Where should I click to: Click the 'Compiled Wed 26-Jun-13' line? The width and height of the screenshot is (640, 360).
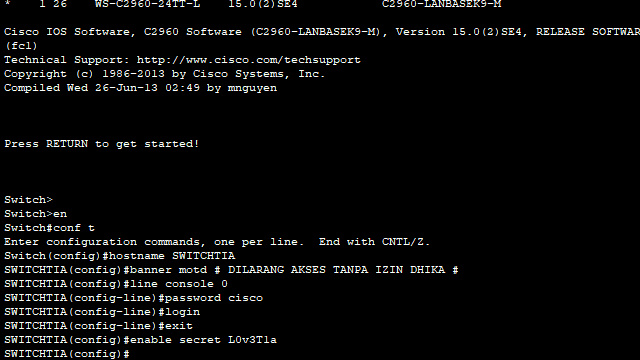(x=140, y=88)
